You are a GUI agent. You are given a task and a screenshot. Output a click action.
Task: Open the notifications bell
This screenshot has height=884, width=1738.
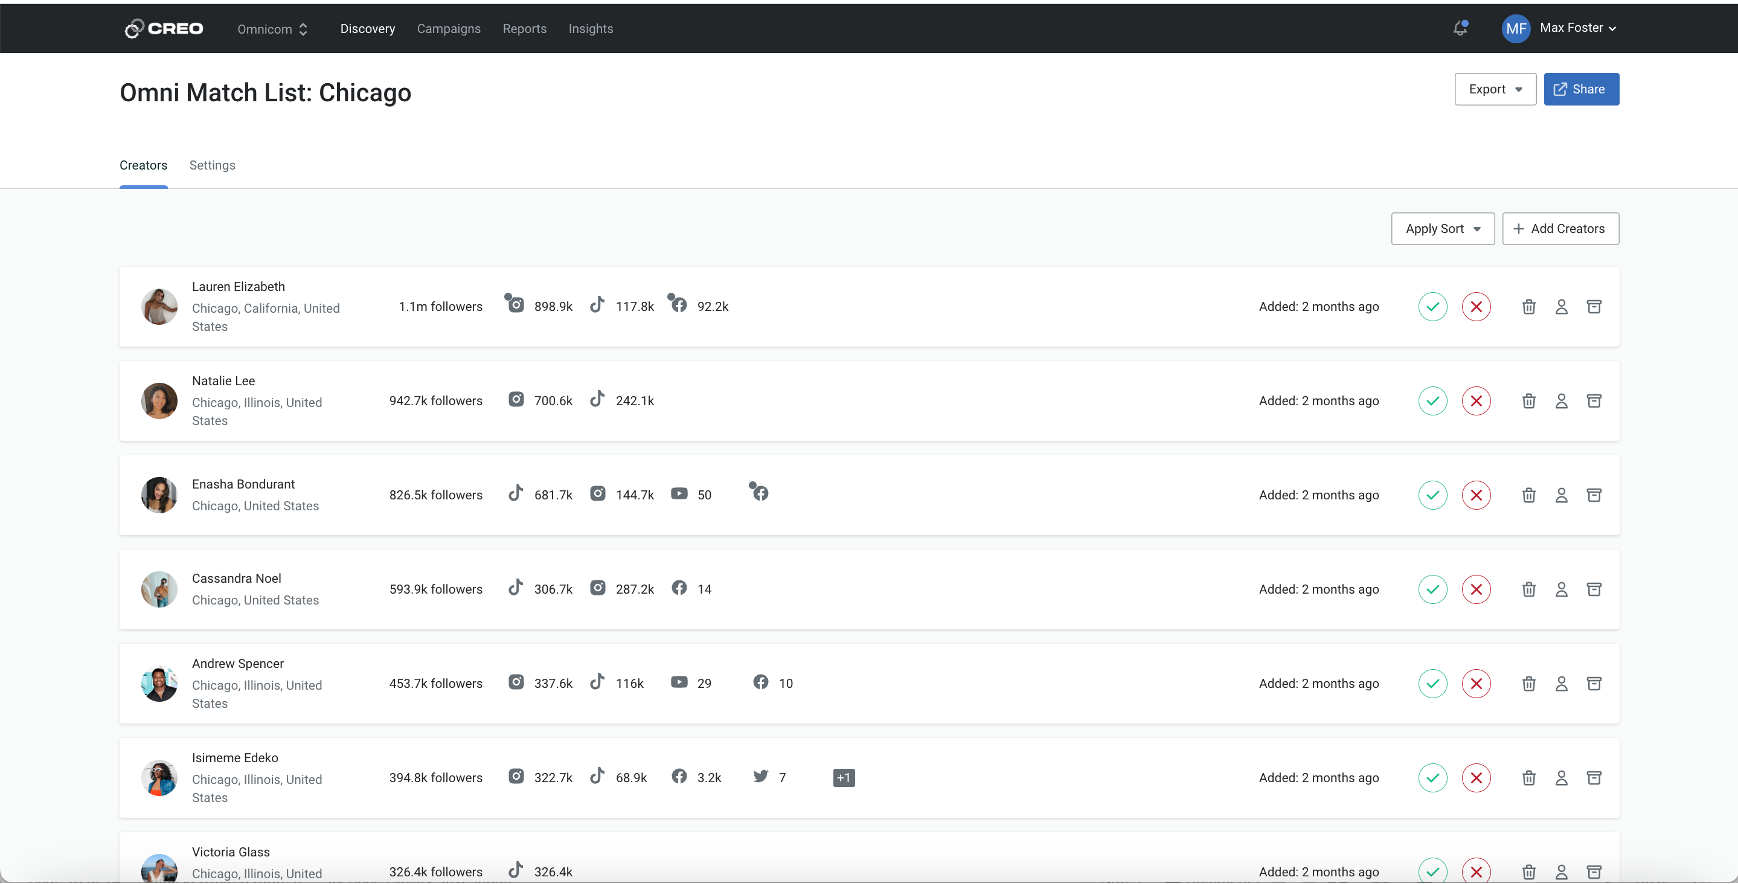click(x=1460, y=29)
